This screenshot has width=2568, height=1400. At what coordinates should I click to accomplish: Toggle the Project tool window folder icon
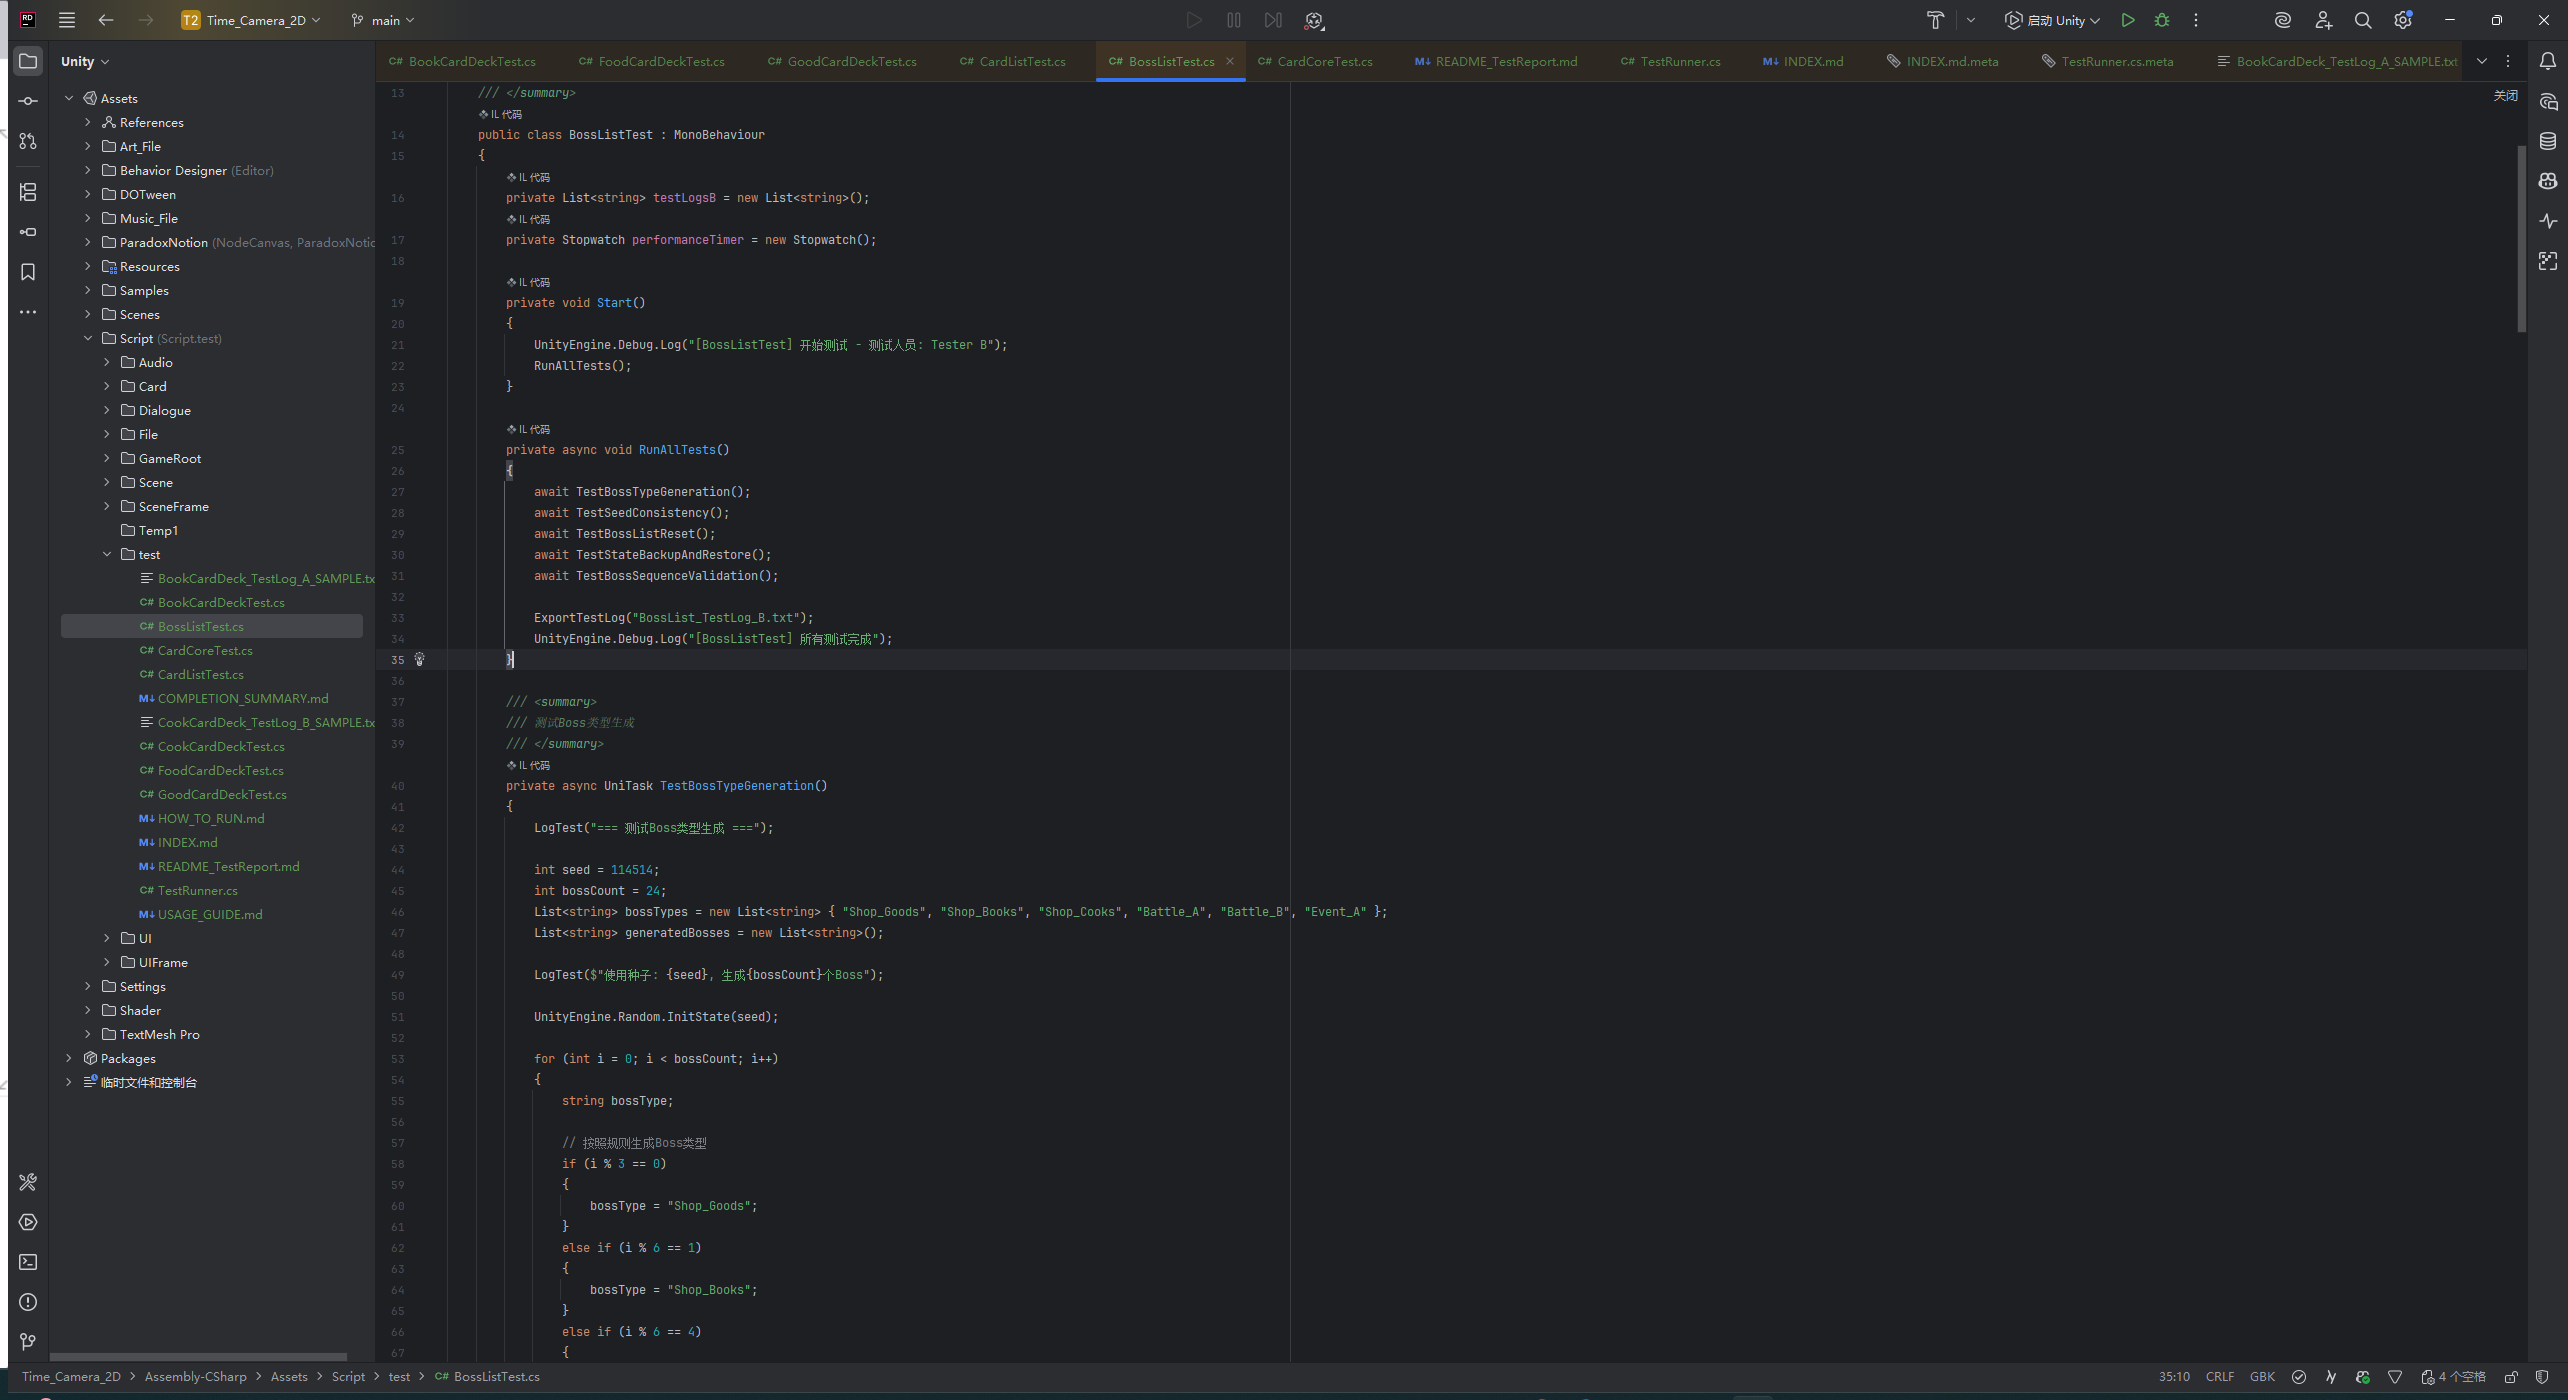[28, 61]
